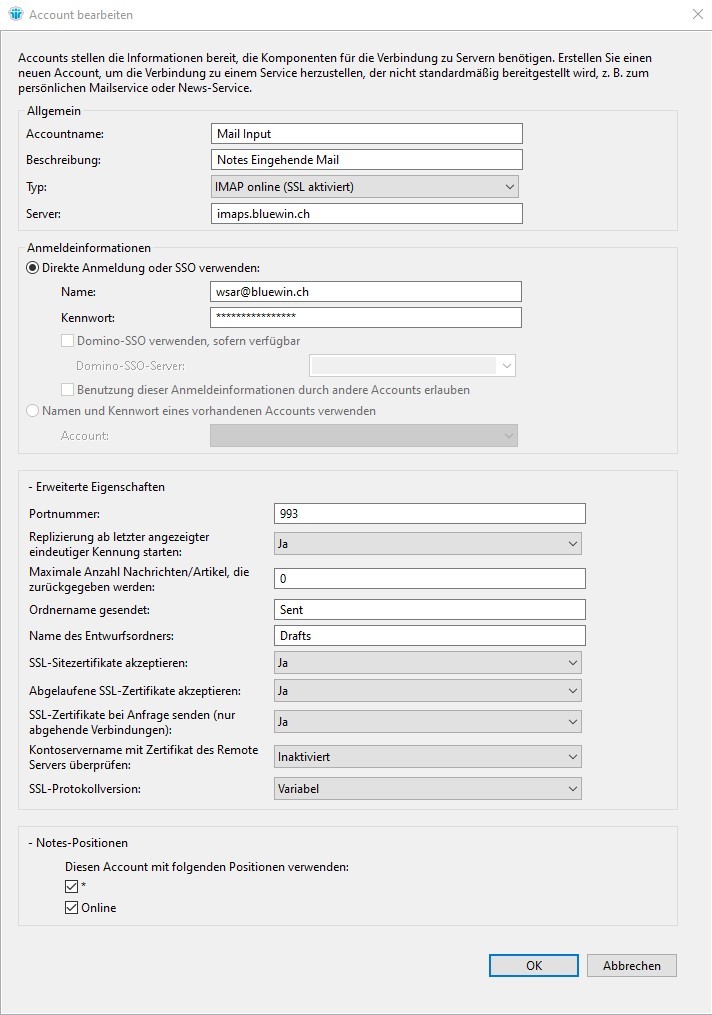Screen dimensions: 712x1015
Task: Click the HCL Notes icon in title bar
Action: (15, 15)
